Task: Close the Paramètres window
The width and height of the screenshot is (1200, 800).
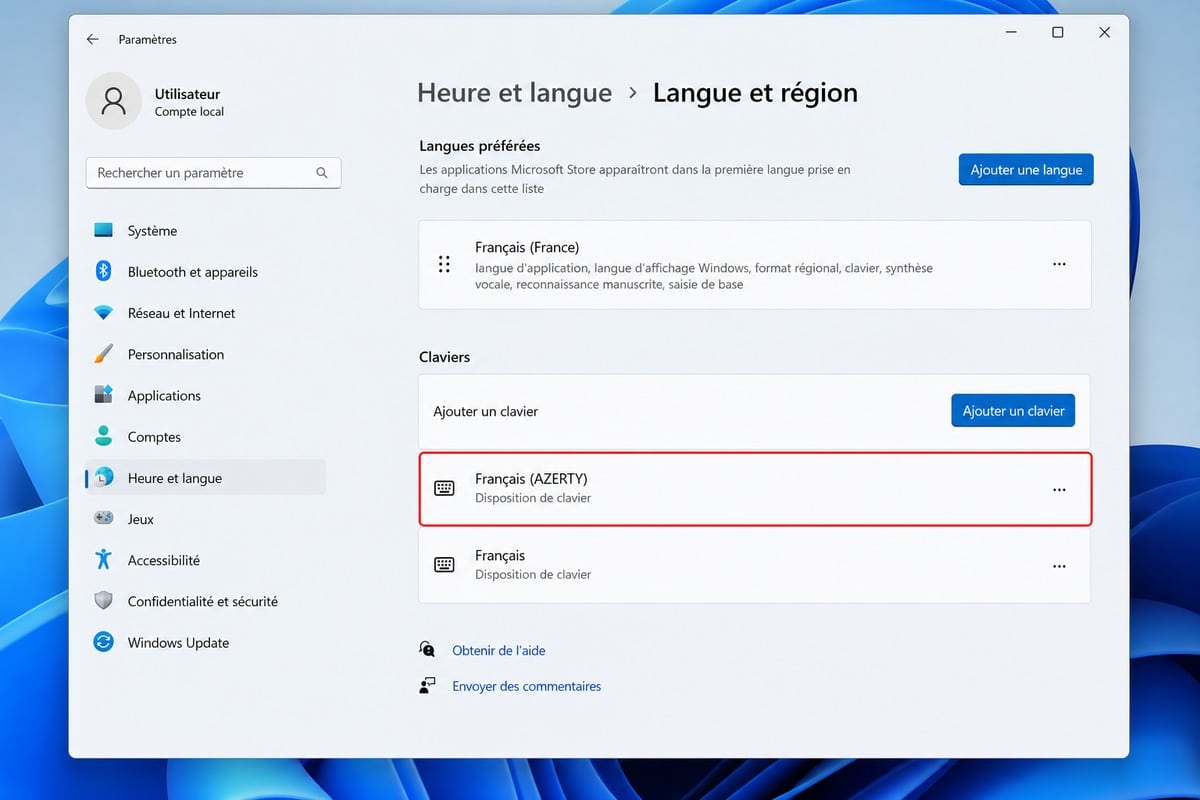Action: tap(1104, 32)
